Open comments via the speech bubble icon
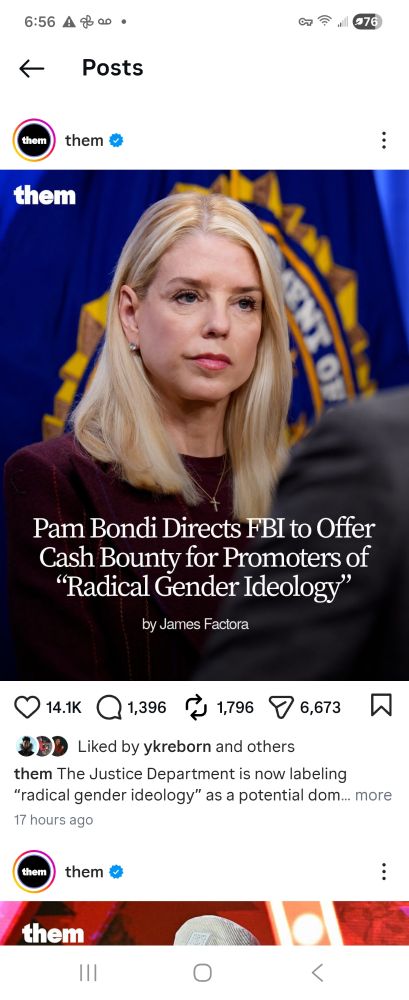Screen dimensions: 409x1000 click(x=108, y=707)
